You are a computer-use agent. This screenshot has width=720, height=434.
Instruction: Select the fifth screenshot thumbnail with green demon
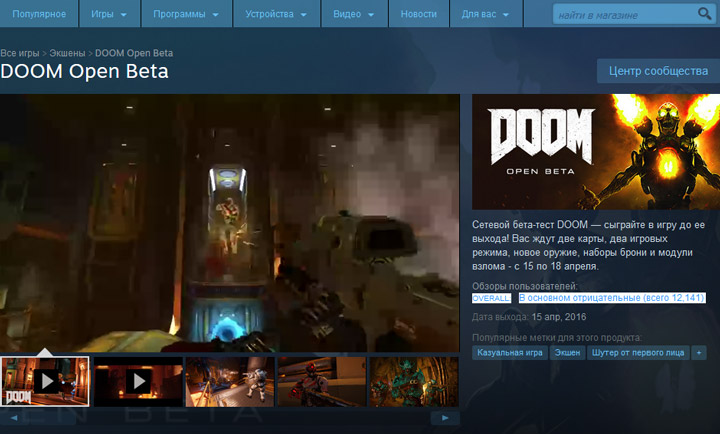click(x=414, y=382)
